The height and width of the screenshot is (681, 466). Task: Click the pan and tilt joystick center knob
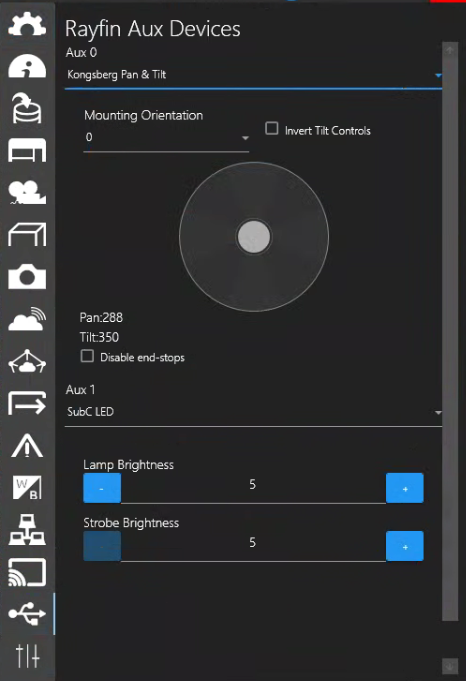click(254, 237)
